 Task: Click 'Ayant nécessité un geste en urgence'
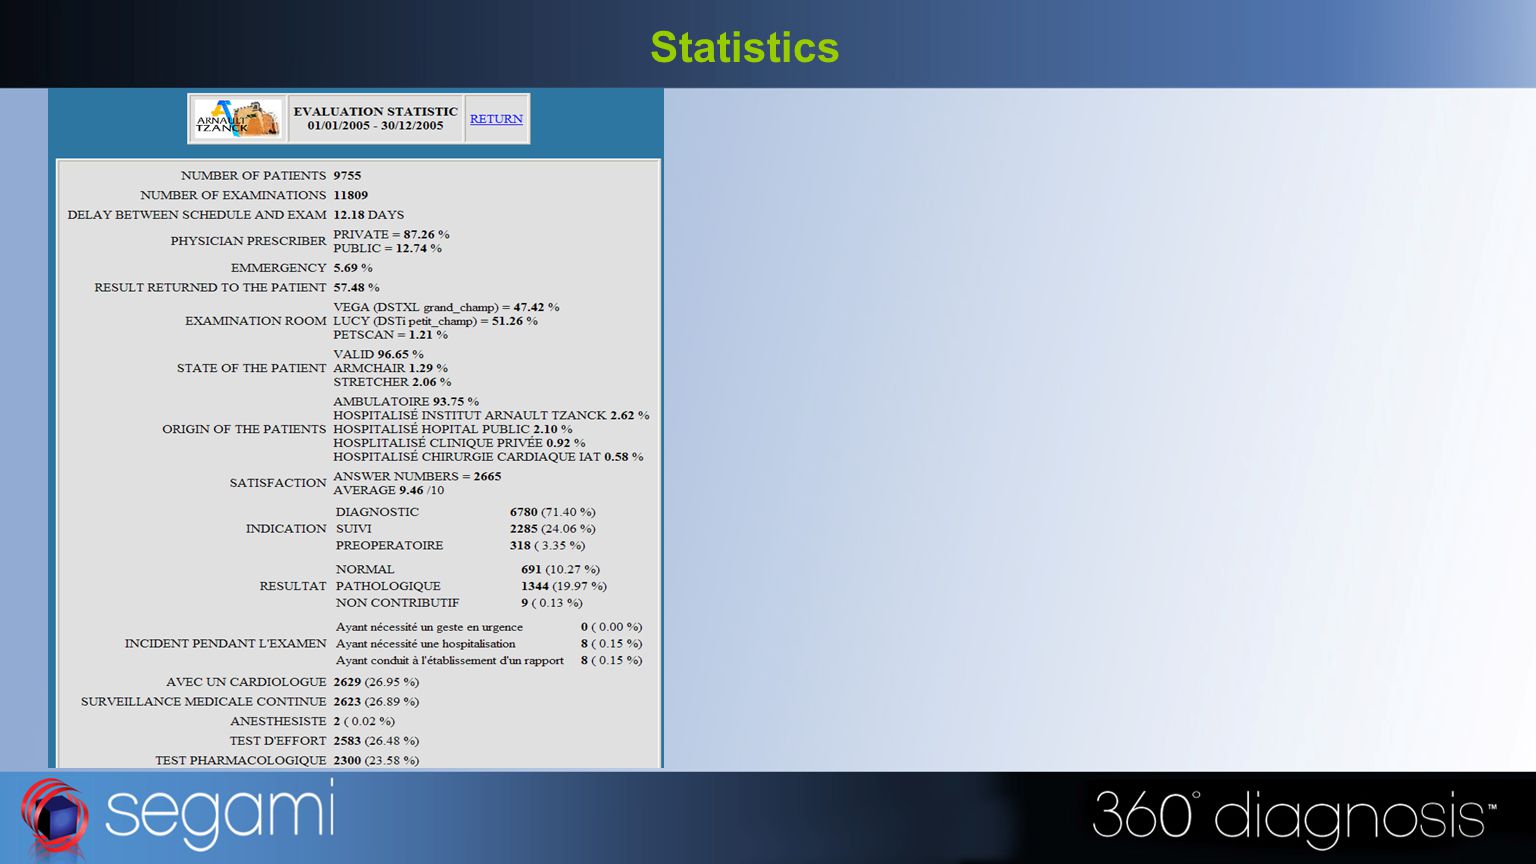(x=429, y=627)
